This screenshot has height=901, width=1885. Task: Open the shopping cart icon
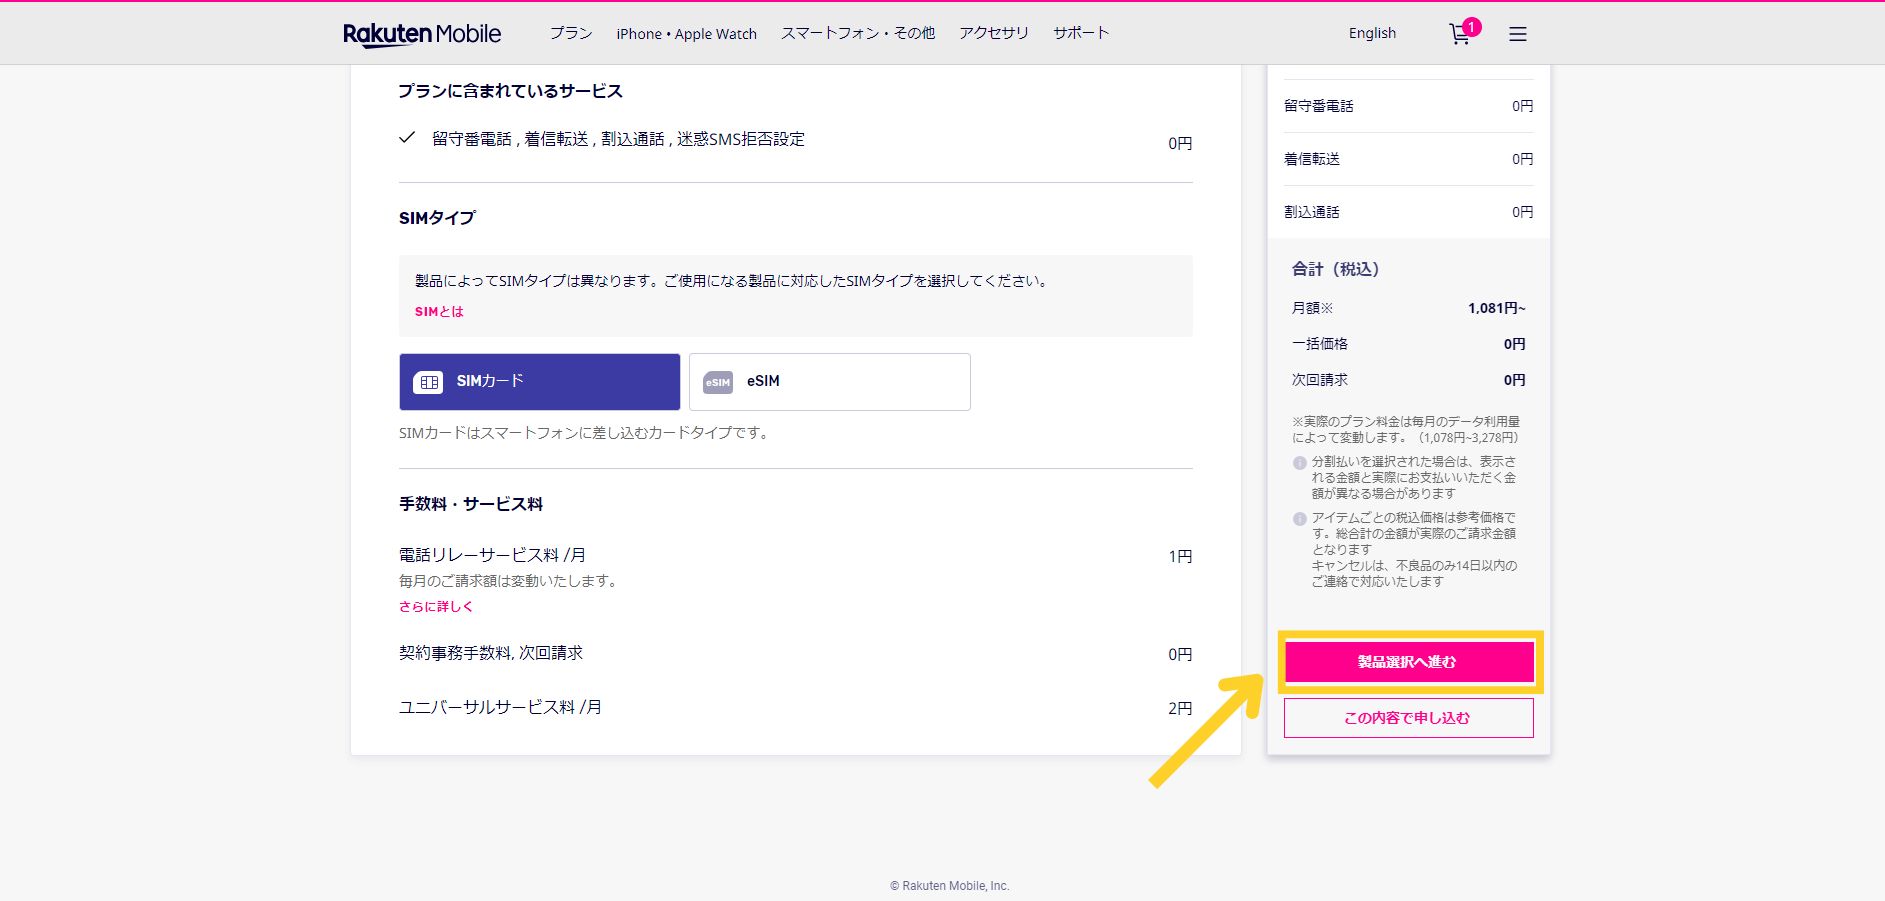pos(1460,35)
